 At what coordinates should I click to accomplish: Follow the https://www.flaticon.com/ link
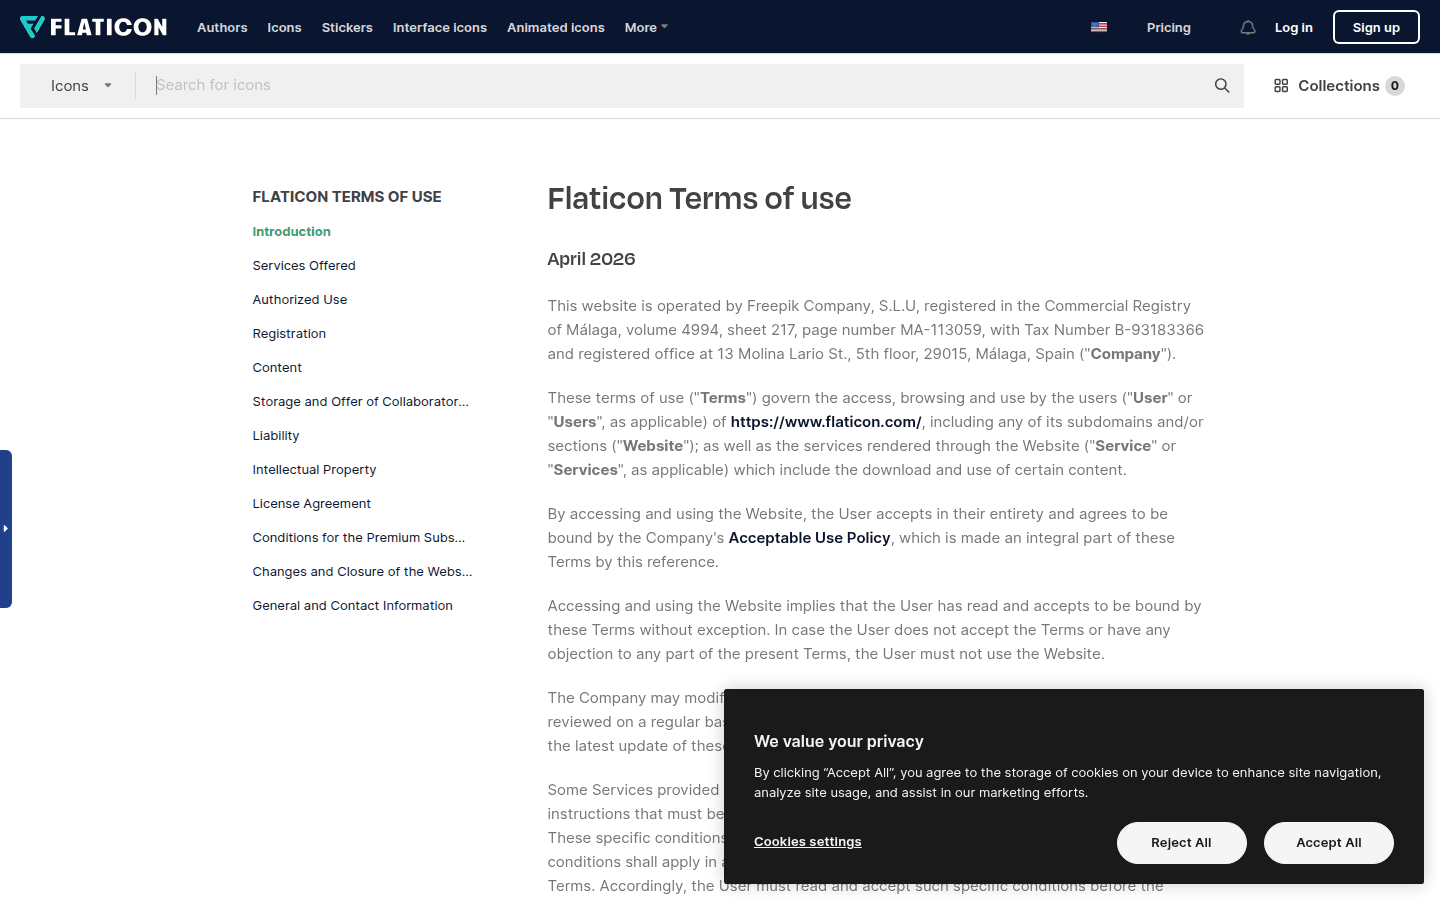pos(826,422)
